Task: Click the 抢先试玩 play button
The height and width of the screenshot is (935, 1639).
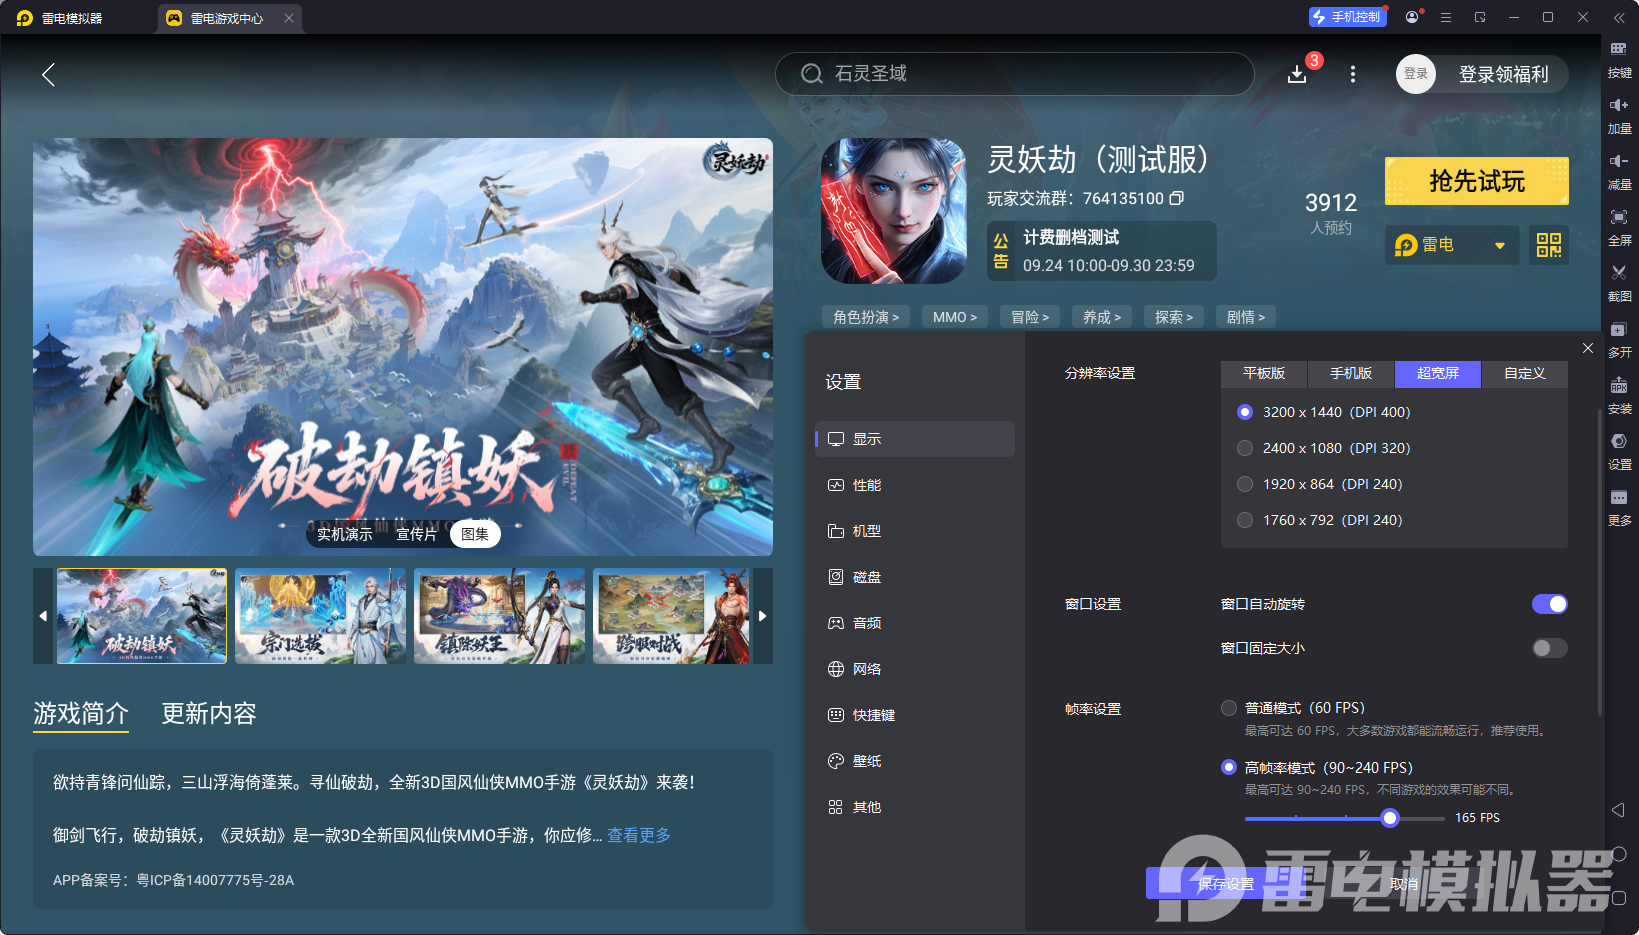Action: (1476, 181)
